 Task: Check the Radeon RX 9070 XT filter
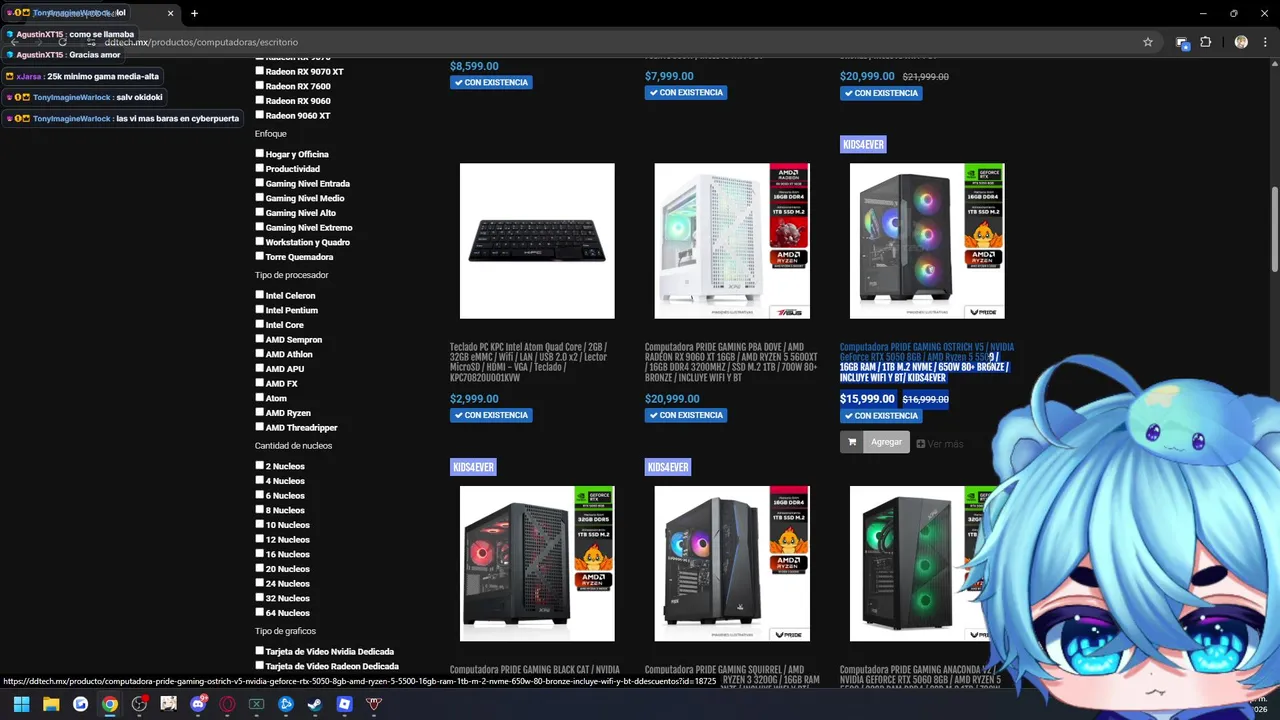260,71
